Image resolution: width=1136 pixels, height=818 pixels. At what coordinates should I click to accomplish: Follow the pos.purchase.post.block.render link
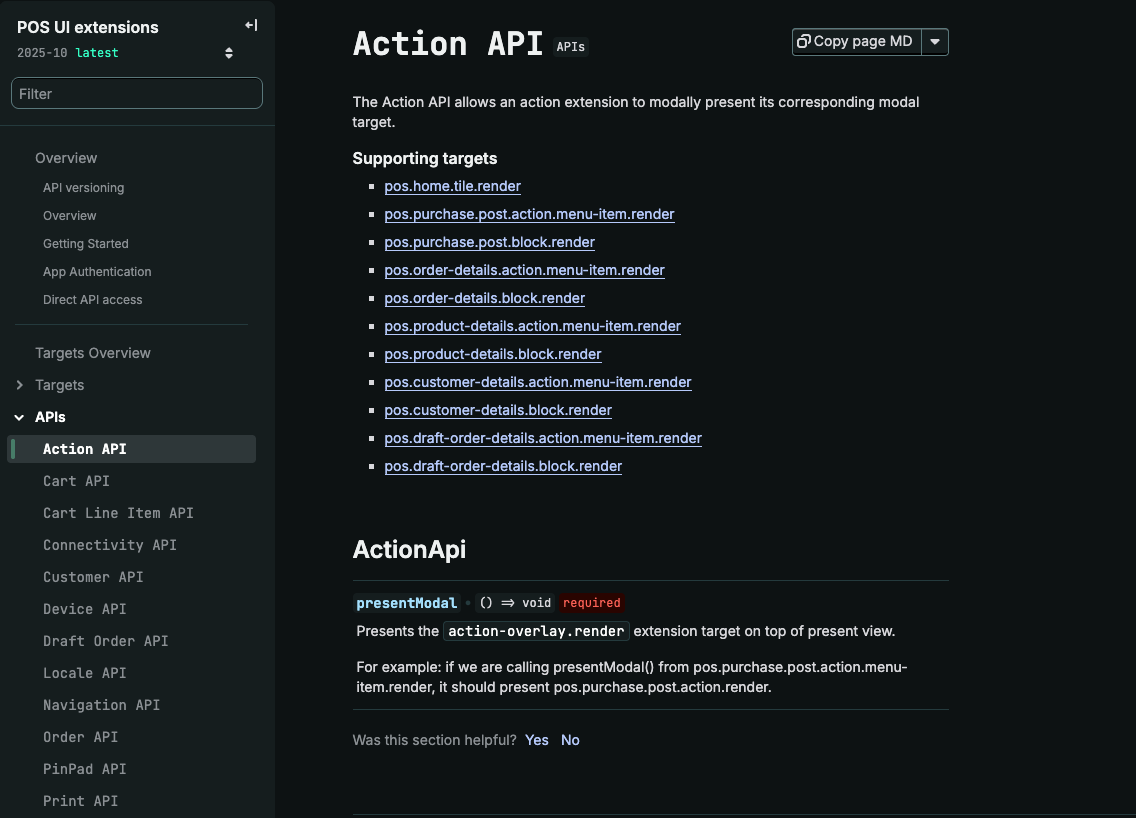pyautogui.click(x=489, y=242)
